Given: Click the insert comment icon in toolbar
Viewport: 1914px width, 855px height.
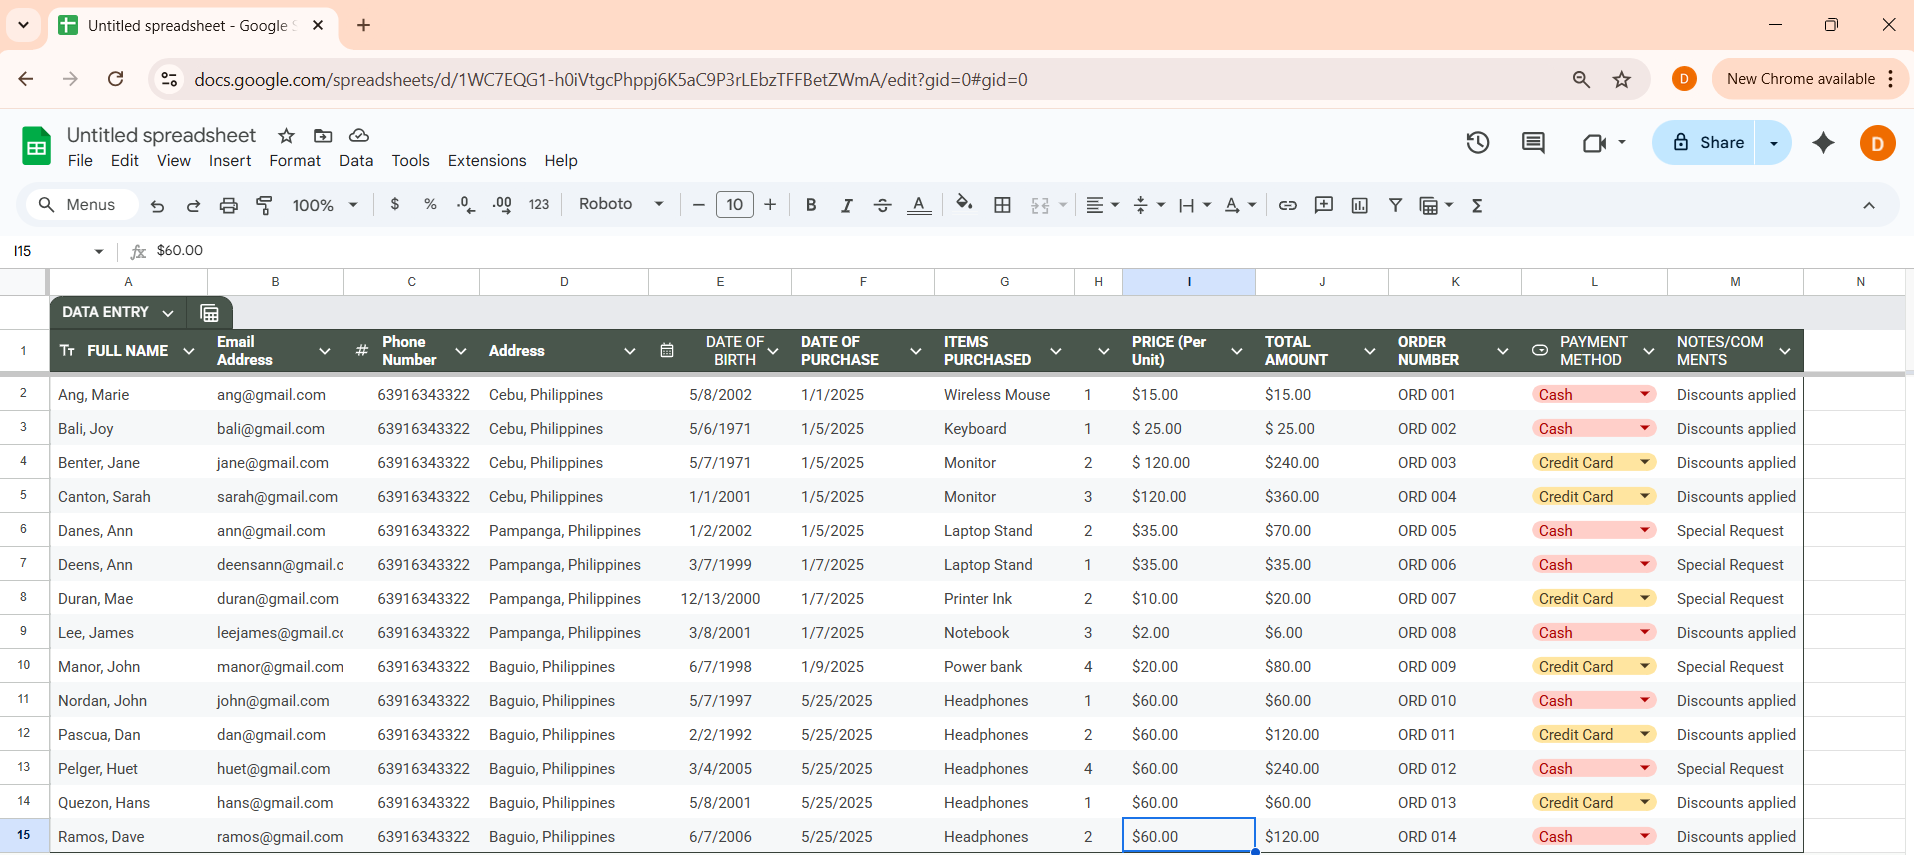Looking at the screenshot, I should point(1323,205).
